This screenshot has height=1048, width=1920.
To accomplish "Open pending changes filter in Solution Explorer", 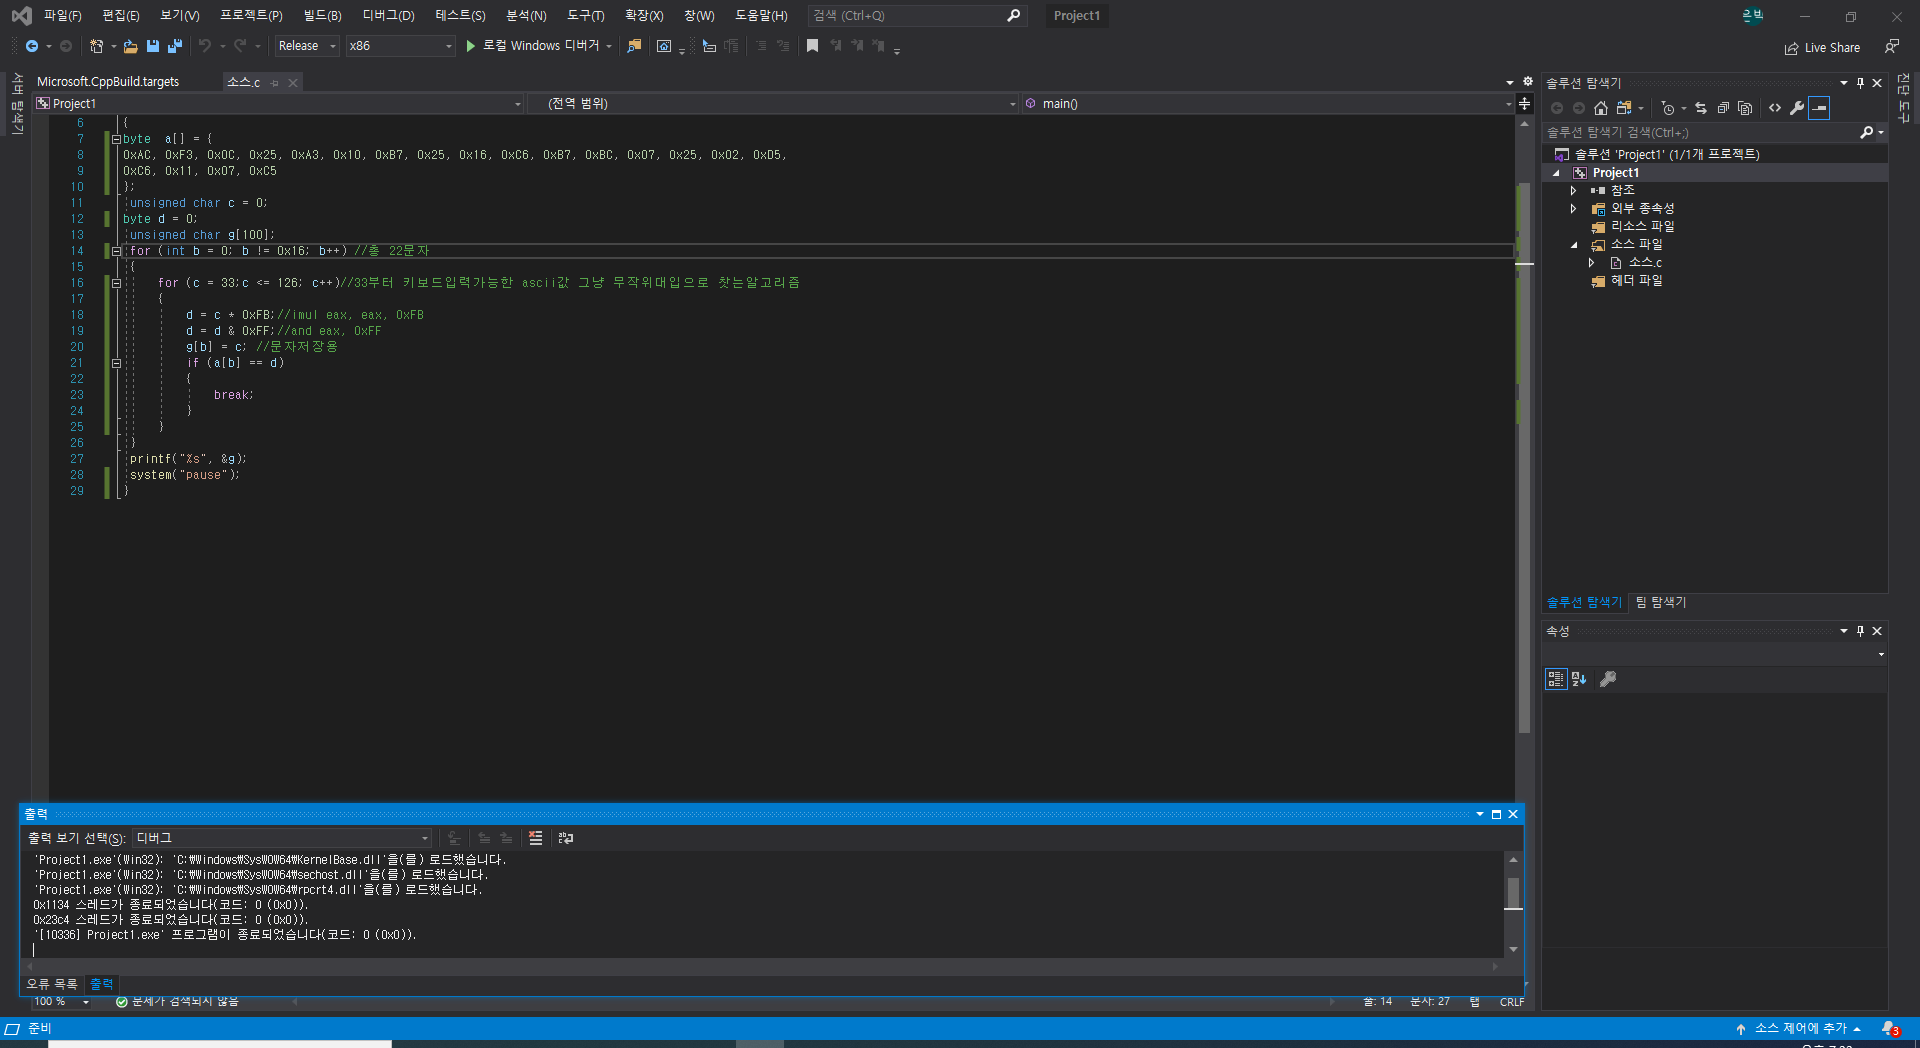I will coord(1668,108).
